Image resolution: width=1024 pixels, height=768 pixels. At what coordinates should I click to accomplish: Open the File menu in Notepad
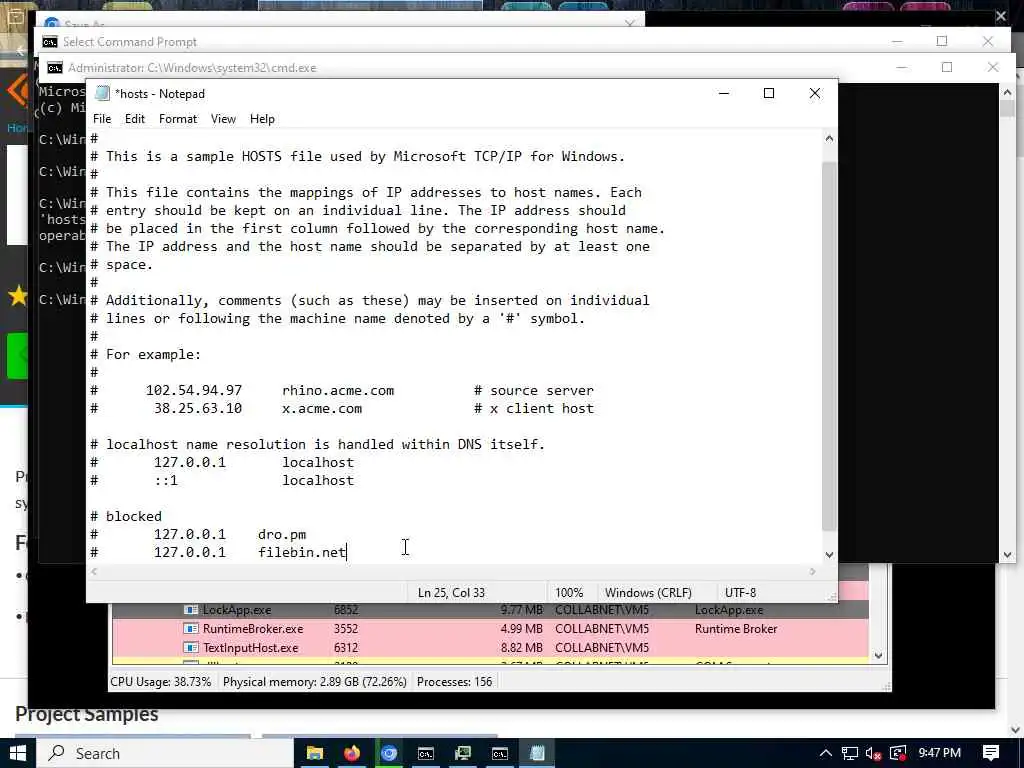click(x=102, y=119)
